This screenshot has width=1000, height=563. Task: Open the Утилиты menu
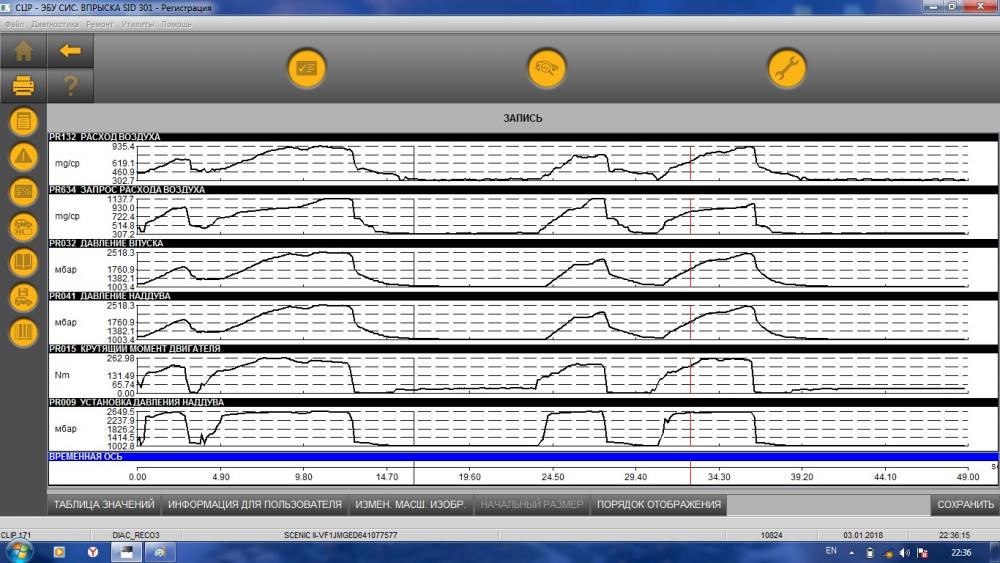coord(137,24)
